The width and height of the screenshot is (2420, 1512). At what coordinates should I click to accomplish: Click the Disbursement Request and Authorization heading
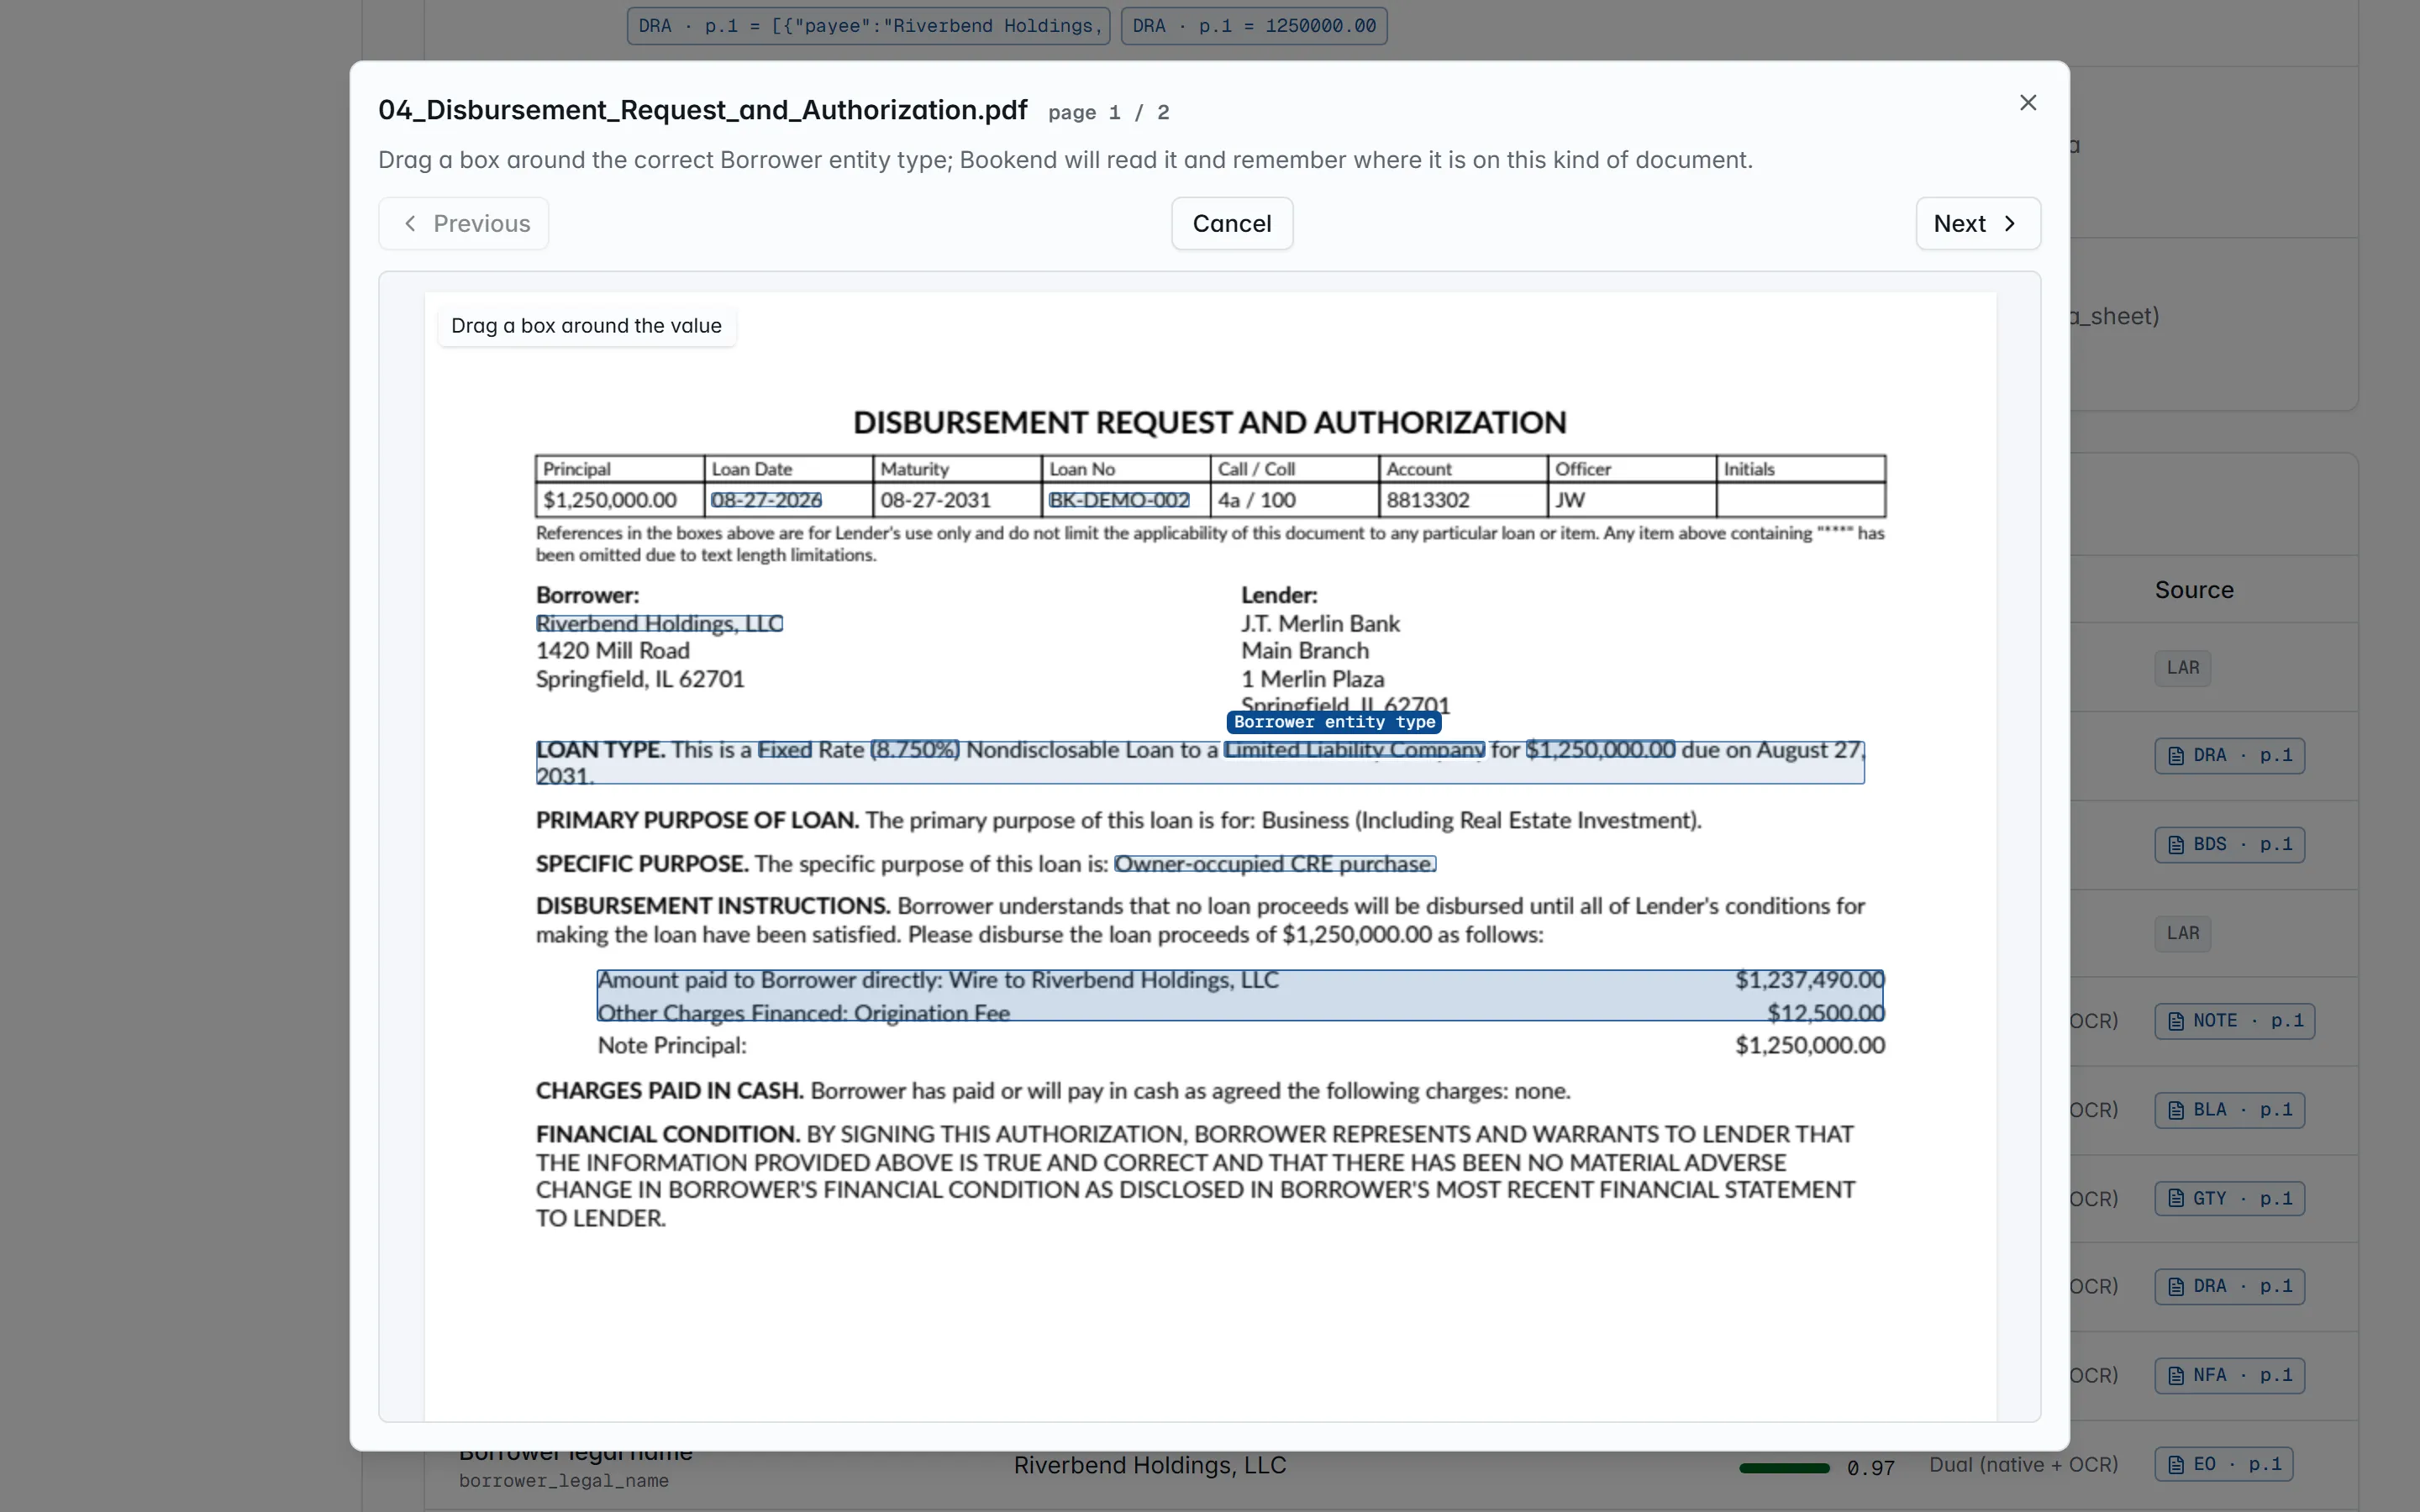(x=1209, y=422)
